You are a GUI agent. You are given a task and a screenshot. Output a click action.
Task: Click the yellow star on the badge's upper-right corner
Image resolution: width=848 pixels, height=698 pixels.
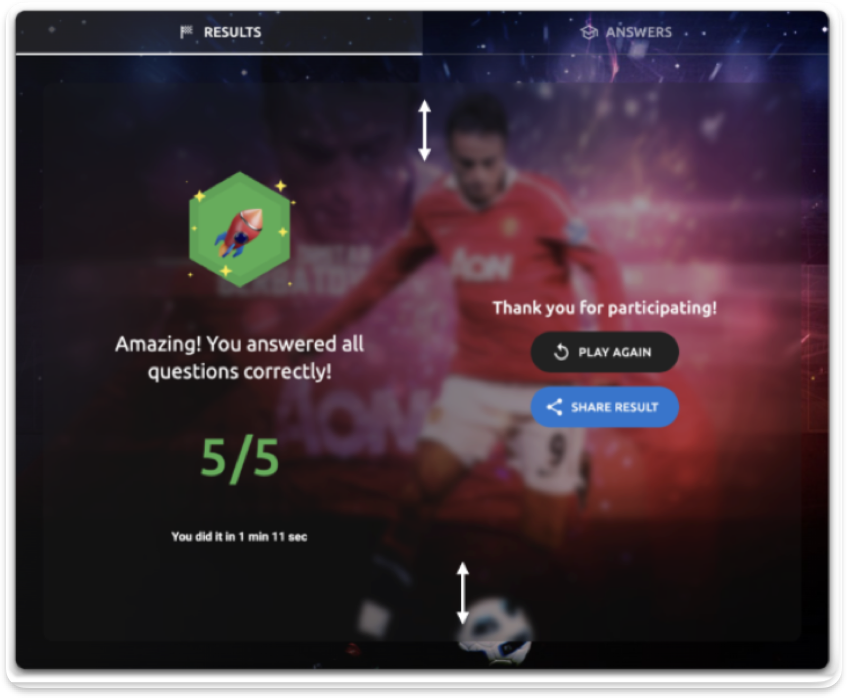point(281,186)
